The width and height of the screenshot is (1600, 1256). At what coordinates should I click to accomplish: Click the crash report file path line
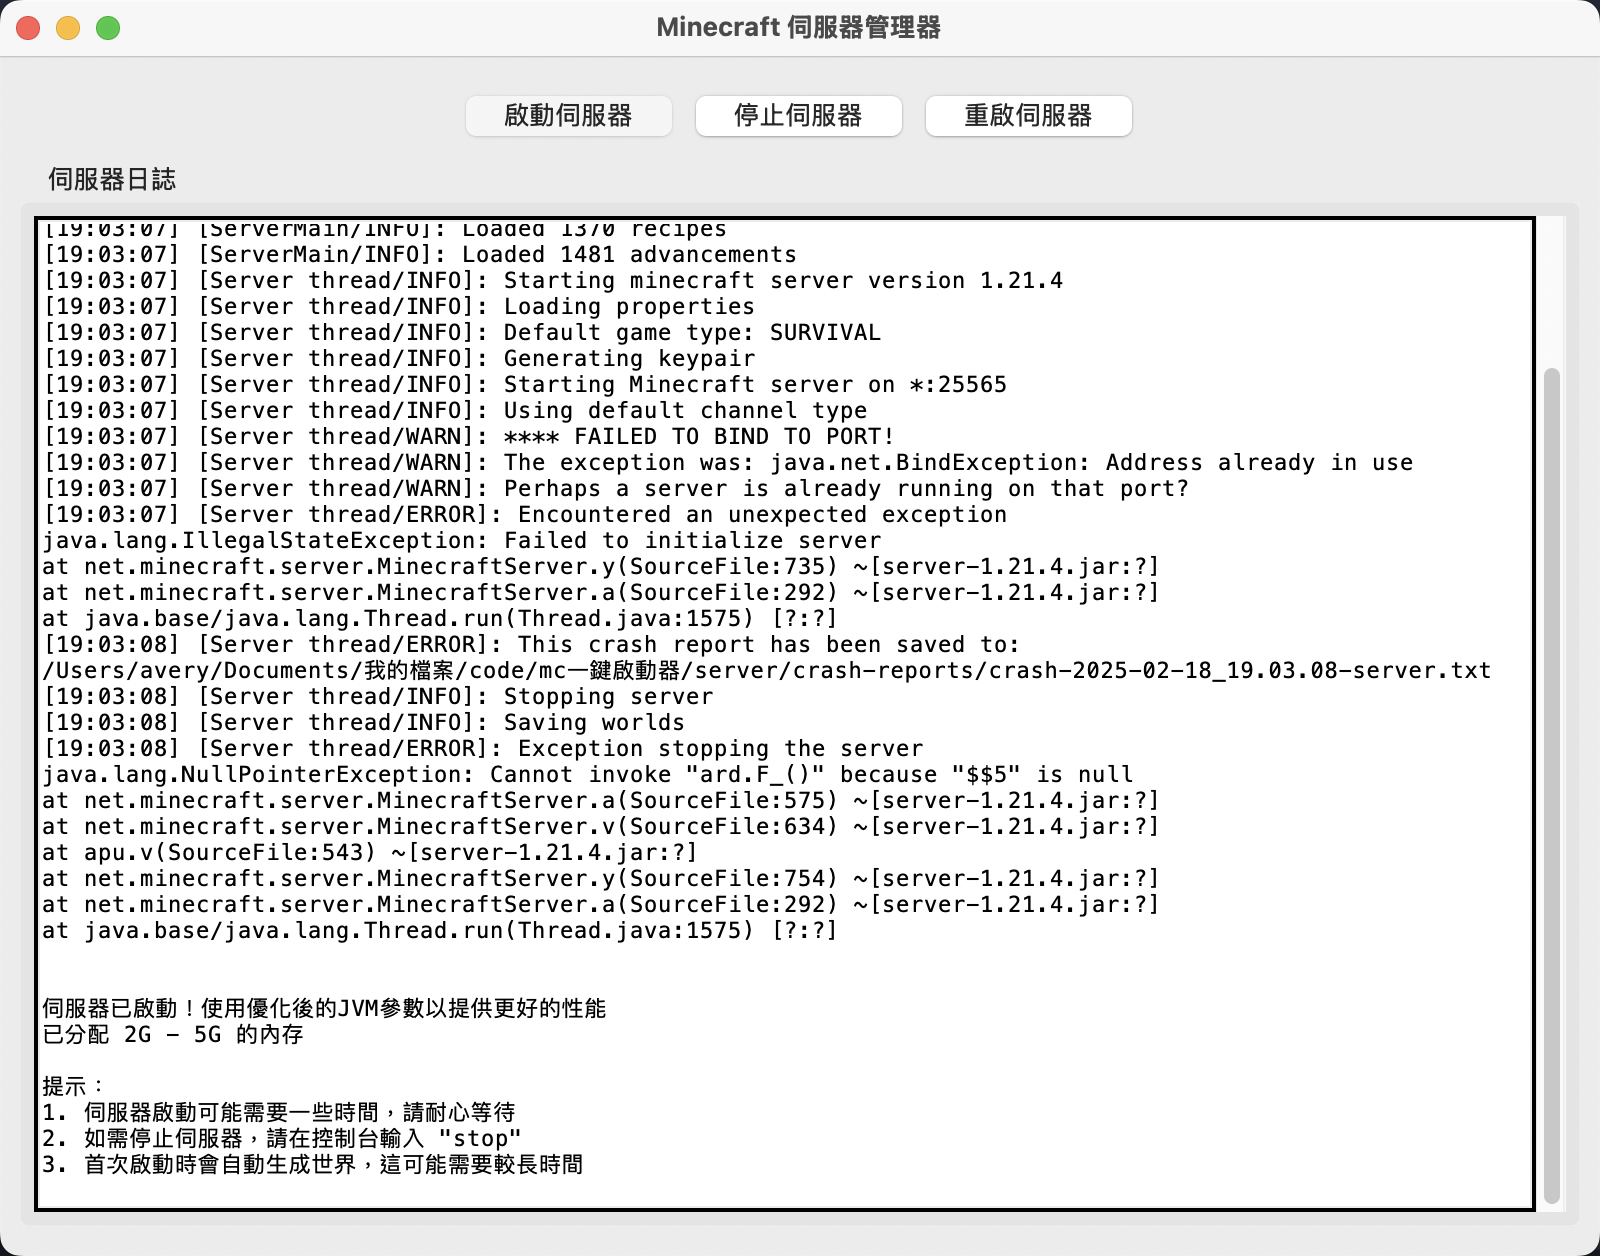pos(766,671)
